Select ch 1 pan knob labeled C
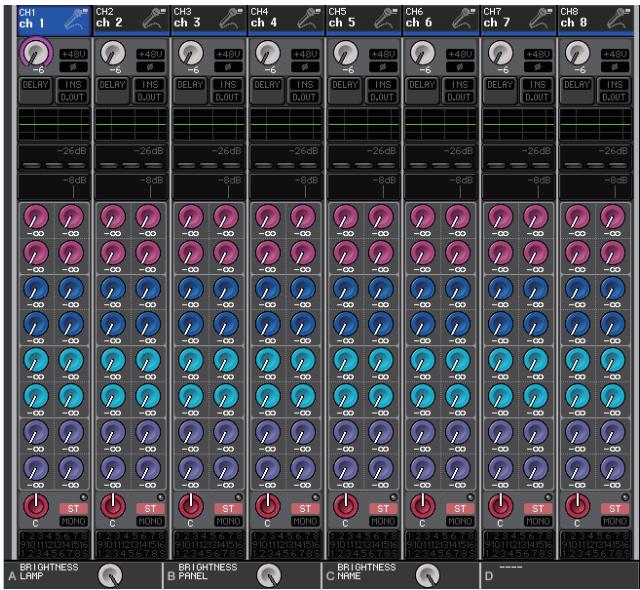 coord(36,505)
